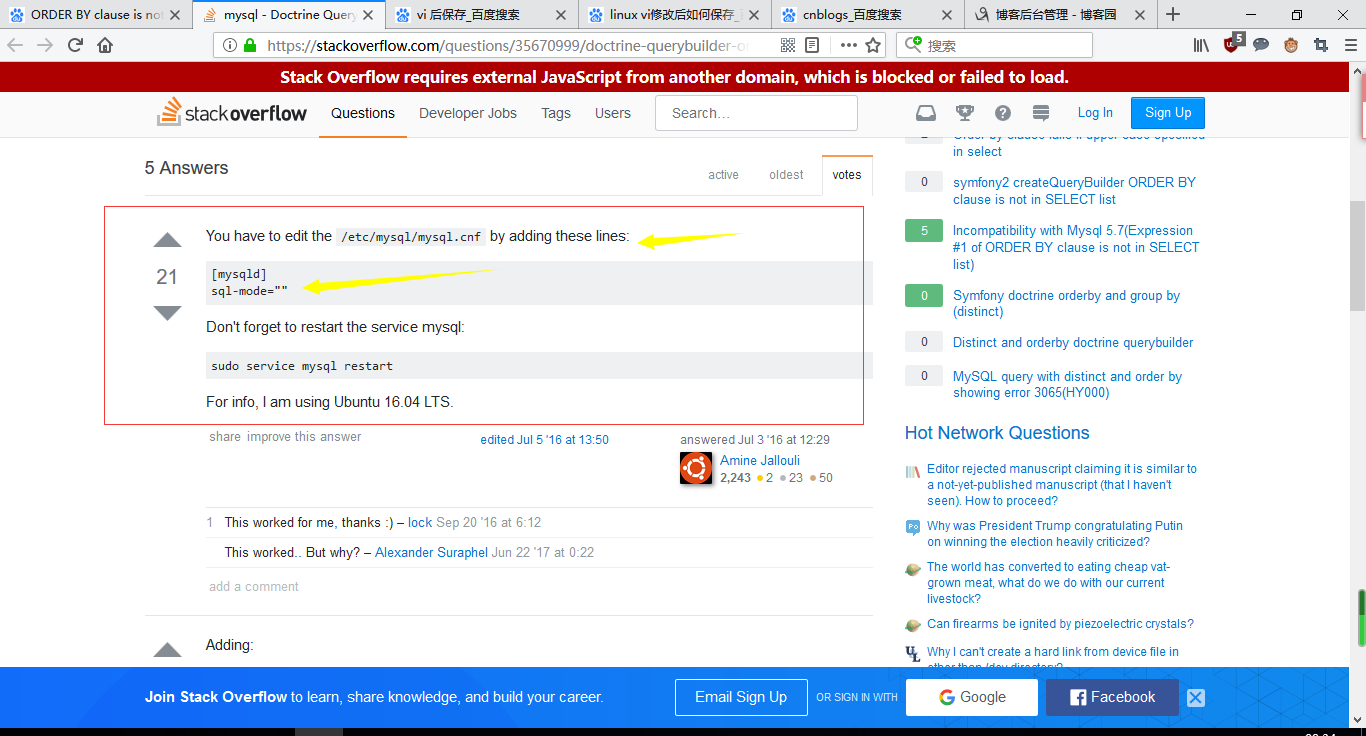Bookmark this page with the star icon
Screen dimensions: 1366x736
[873, 45]
